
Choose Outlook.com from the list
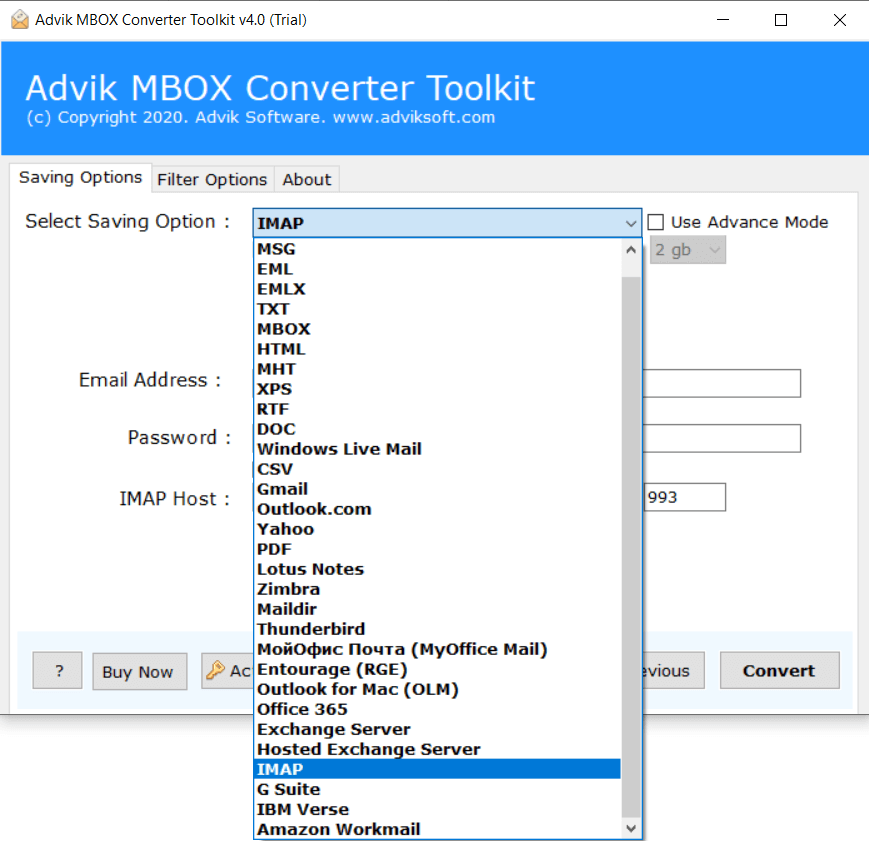[x=438, y=509]
